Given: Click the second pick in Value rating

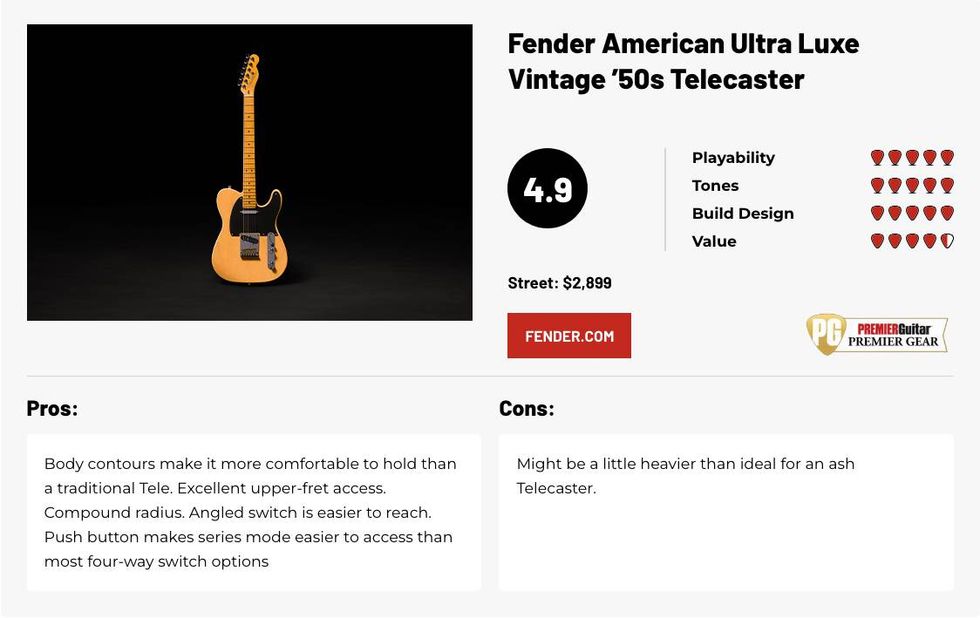Looking at the screenshot, I should [x=895, y=241].
